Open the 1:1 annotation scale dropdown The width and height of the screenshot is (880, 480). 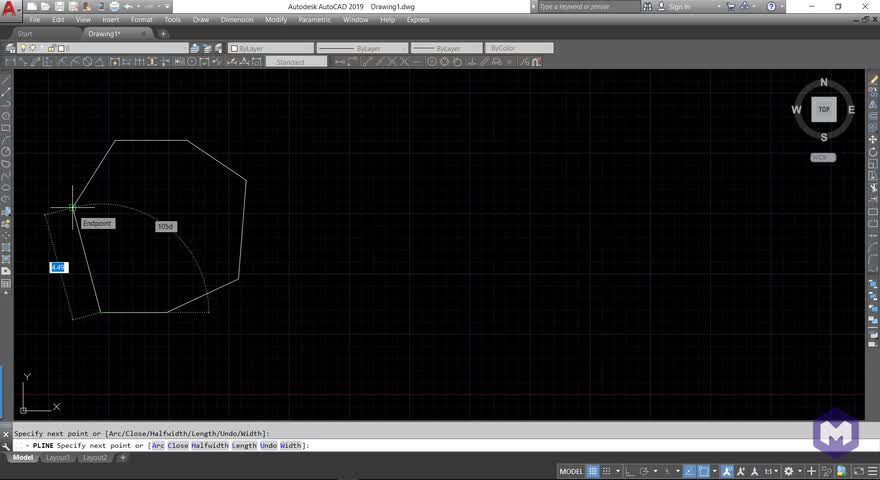771,472
